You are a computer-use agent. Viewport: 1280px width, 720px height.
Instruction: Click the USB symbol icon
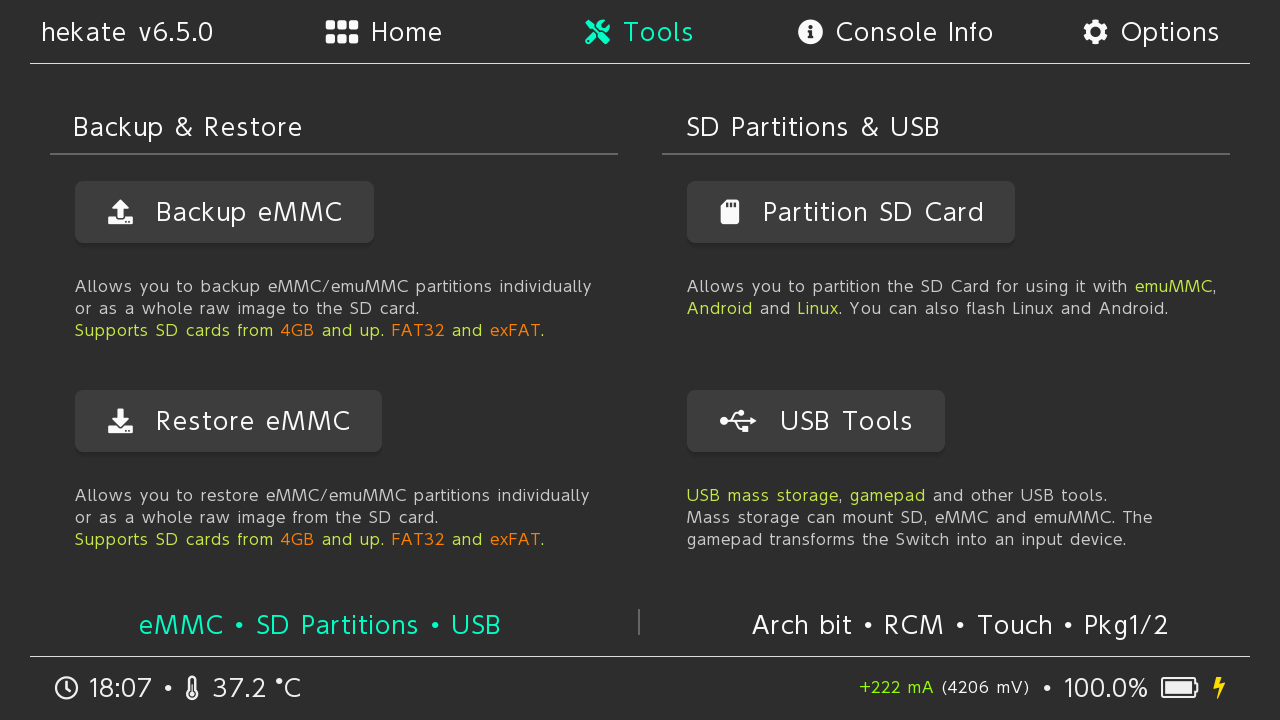pos(738,421)
